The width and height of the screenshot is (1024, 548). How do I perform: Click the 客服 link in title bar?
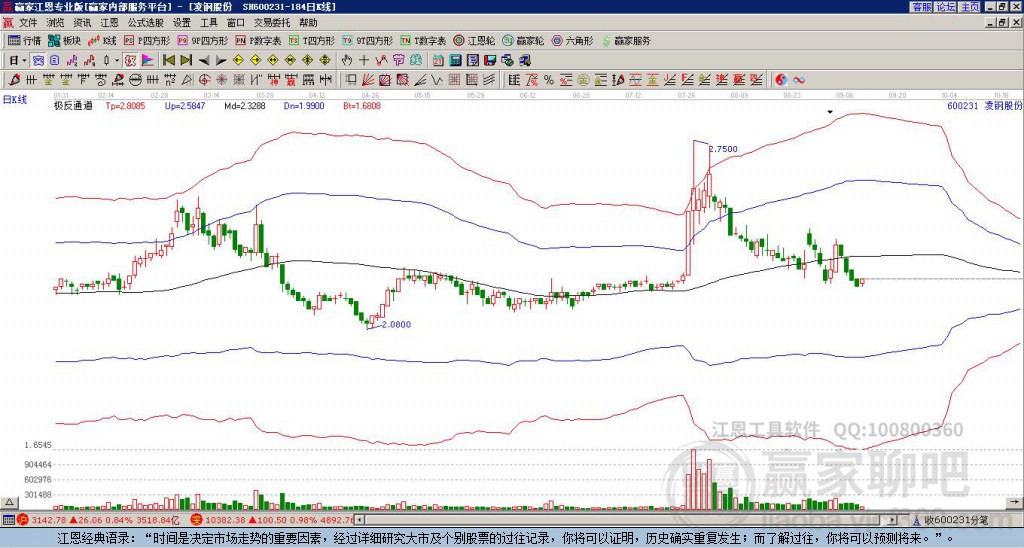(921, 7)
